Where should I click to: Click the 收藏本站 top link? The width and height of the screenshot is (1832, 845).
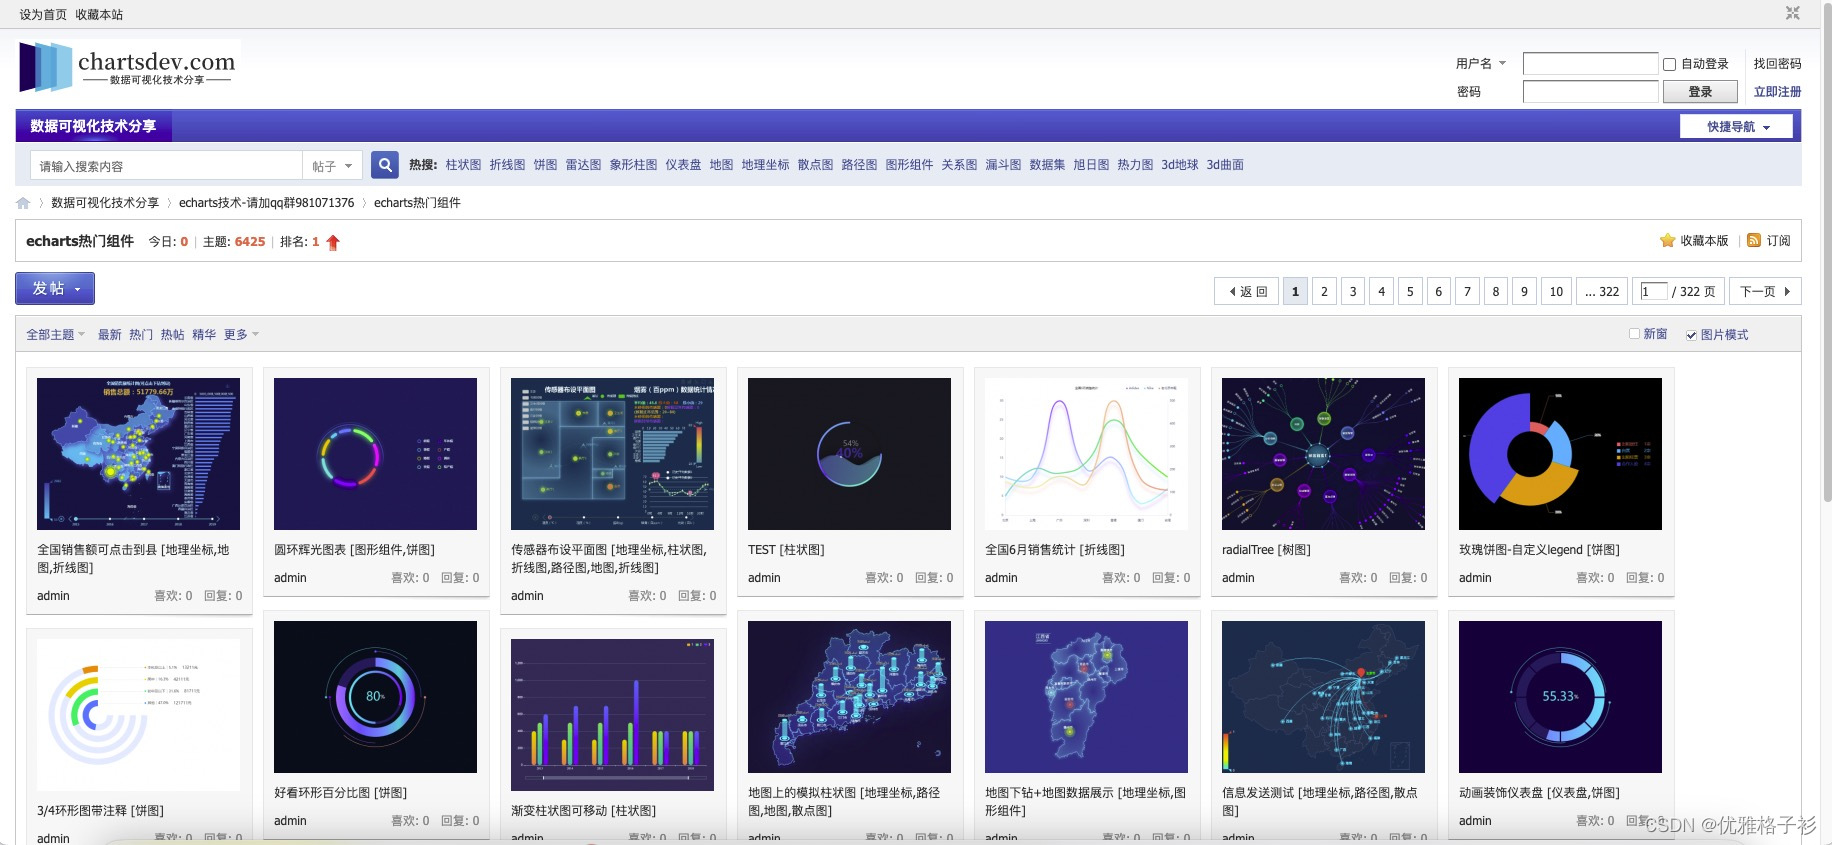99,14
